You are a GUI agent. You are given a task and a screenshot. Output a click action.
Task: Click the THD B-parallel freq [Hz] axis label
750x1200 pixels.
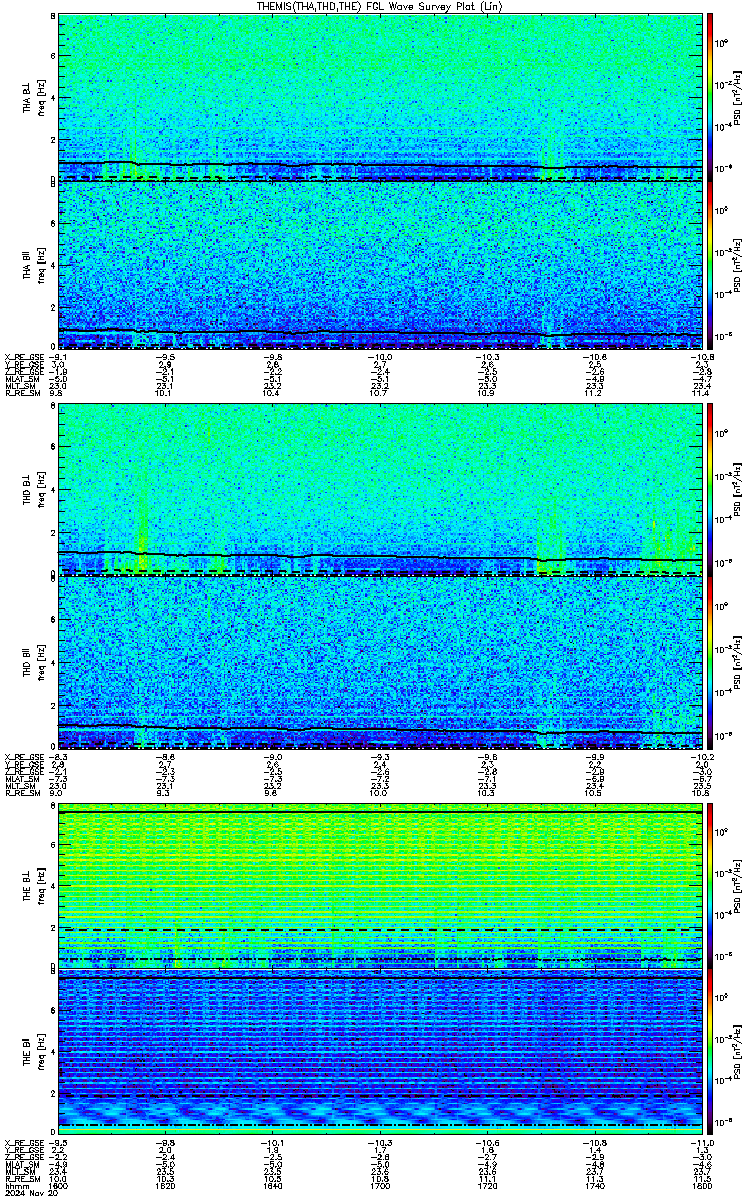tap(43, 661)
